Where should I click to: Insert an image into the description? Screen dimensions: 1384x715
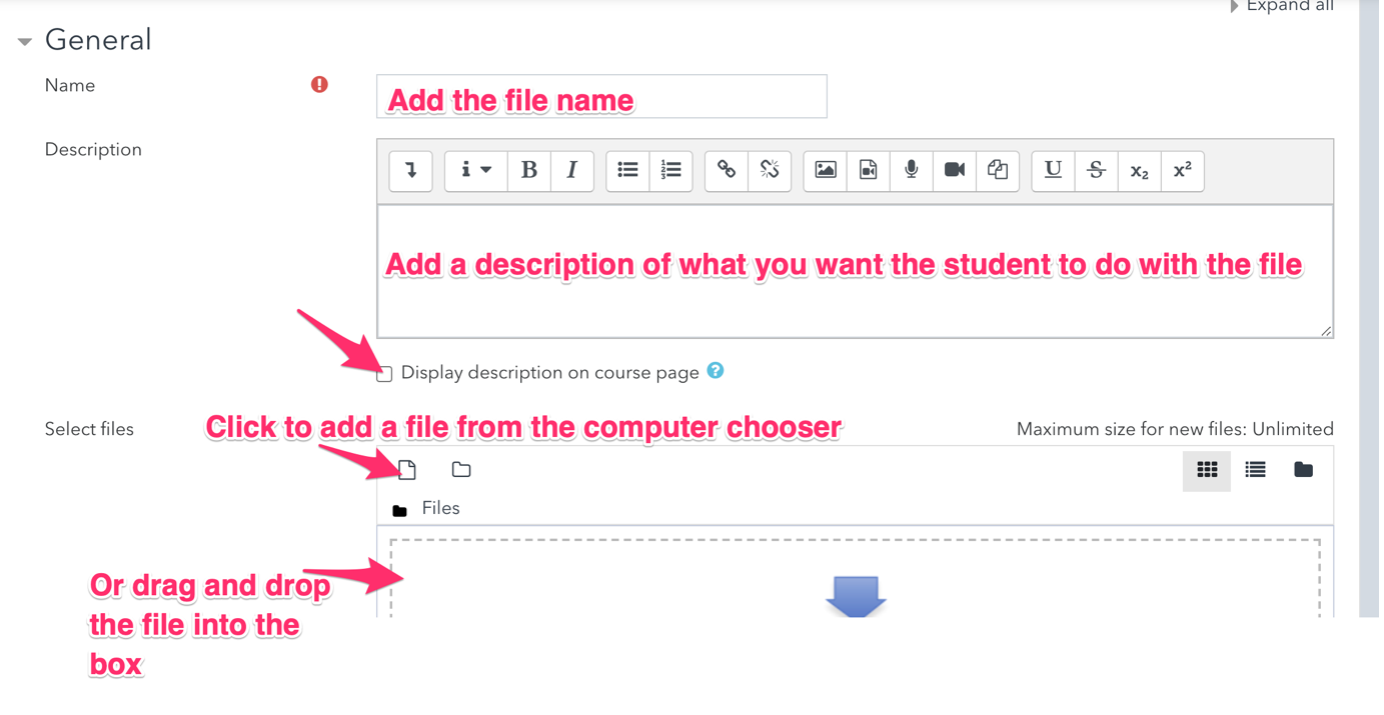click(825, 170)
